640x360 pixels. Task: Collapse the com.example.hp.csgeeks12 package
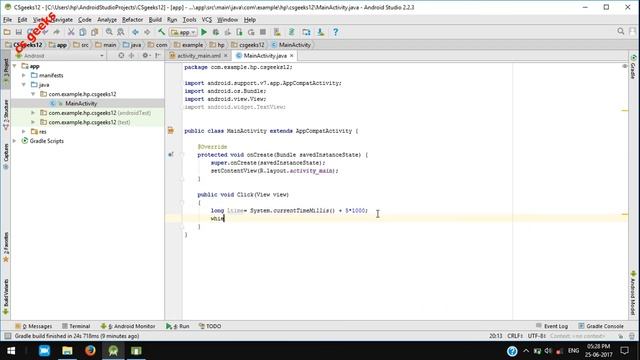(33, 94)
